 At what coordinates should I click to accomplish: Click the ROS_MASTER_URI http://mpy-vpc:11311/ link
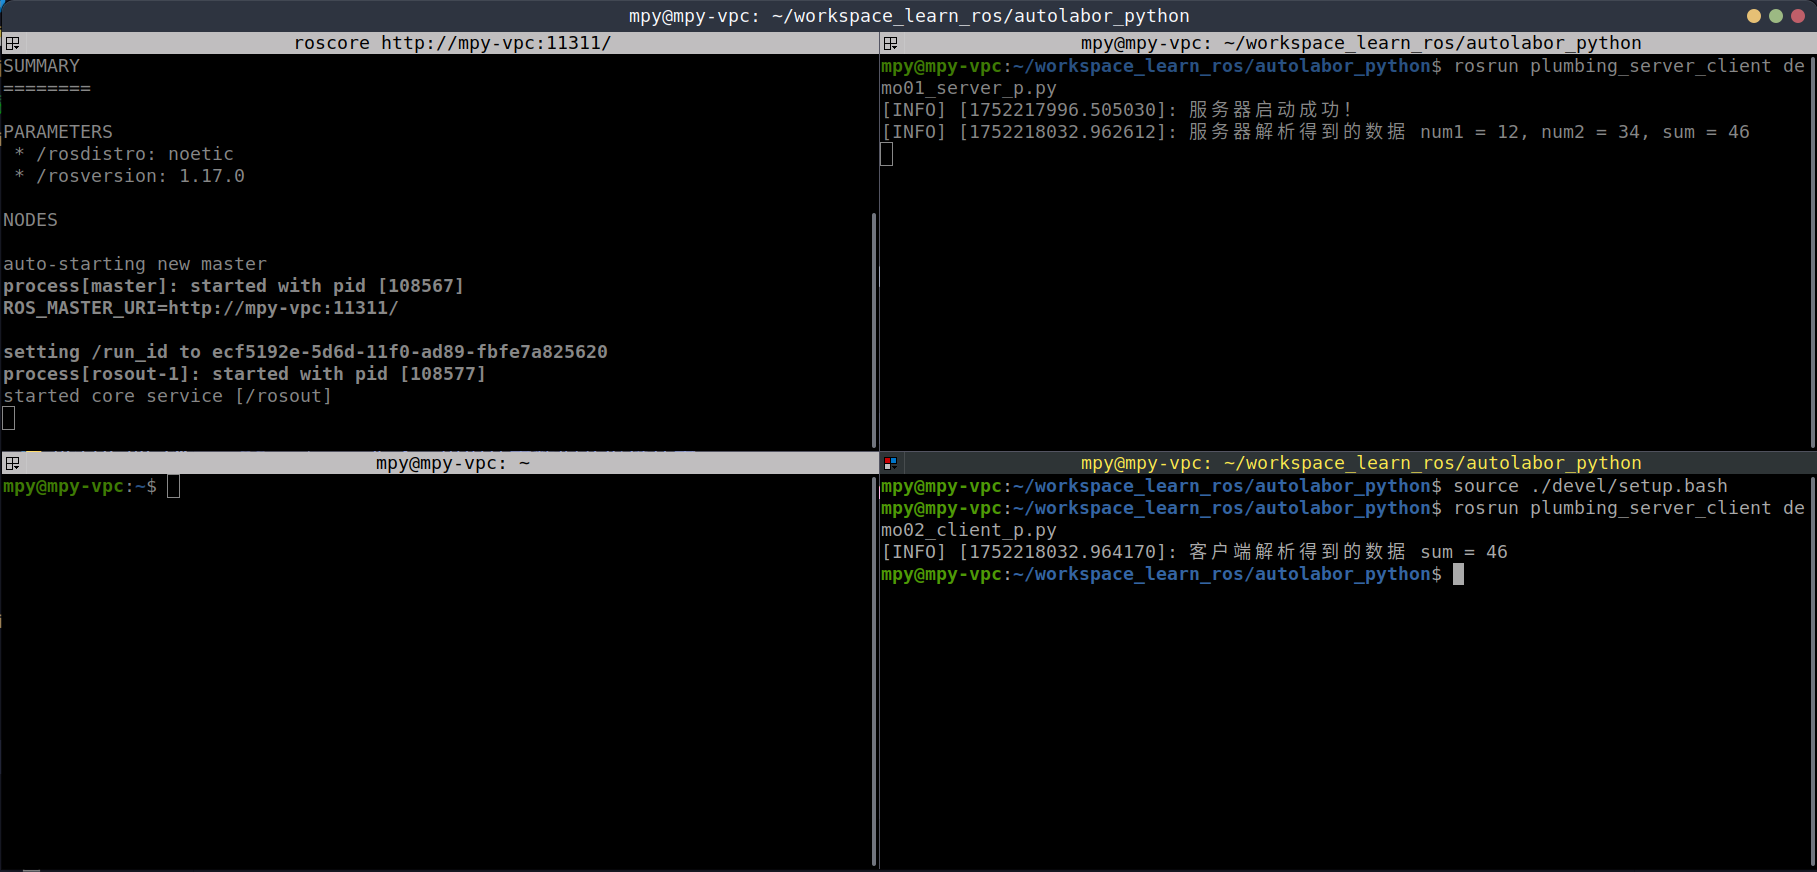point(283,308)
